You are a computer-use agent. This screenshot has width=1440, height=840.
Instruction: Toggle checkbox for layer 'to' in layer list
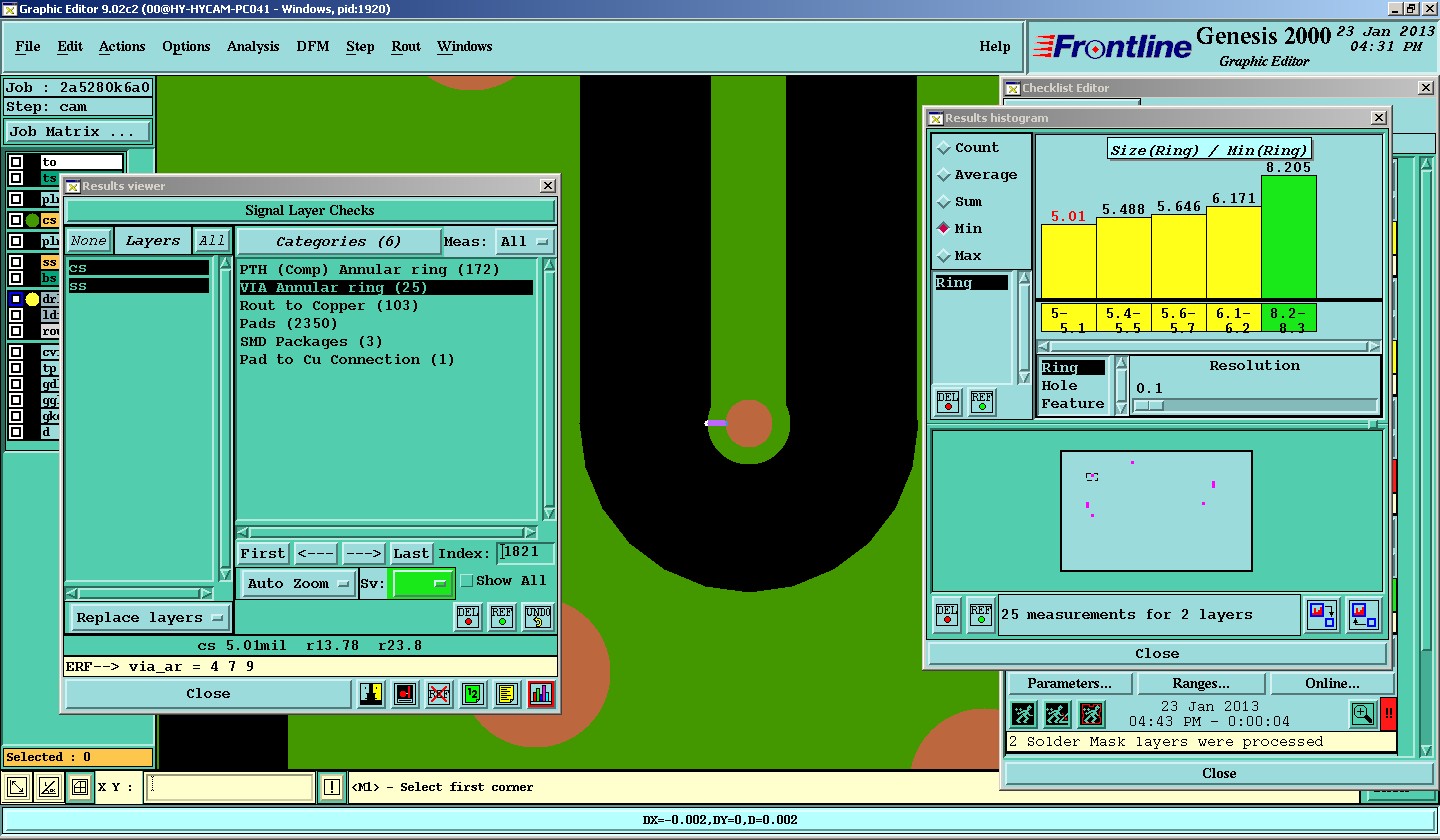point(17,162)
